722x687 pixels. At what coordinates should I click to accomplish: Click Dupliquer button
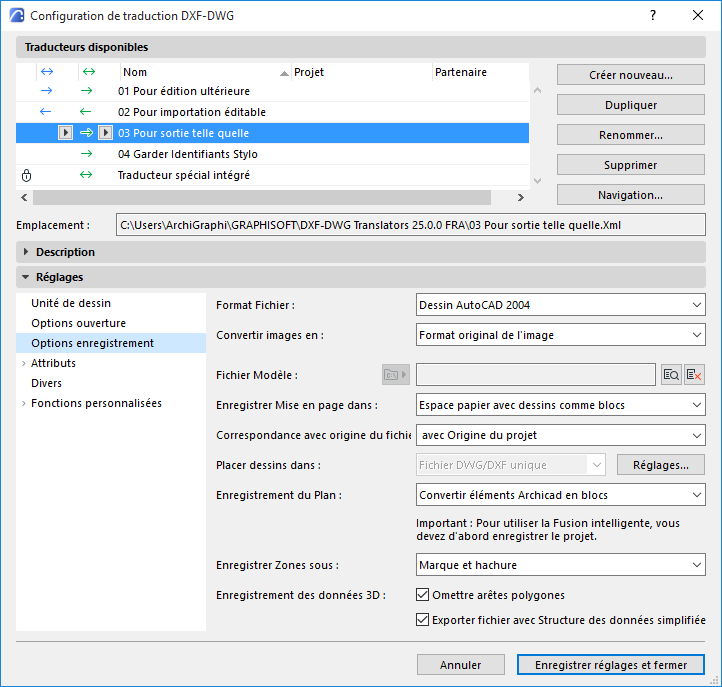[x=630, y=105]
